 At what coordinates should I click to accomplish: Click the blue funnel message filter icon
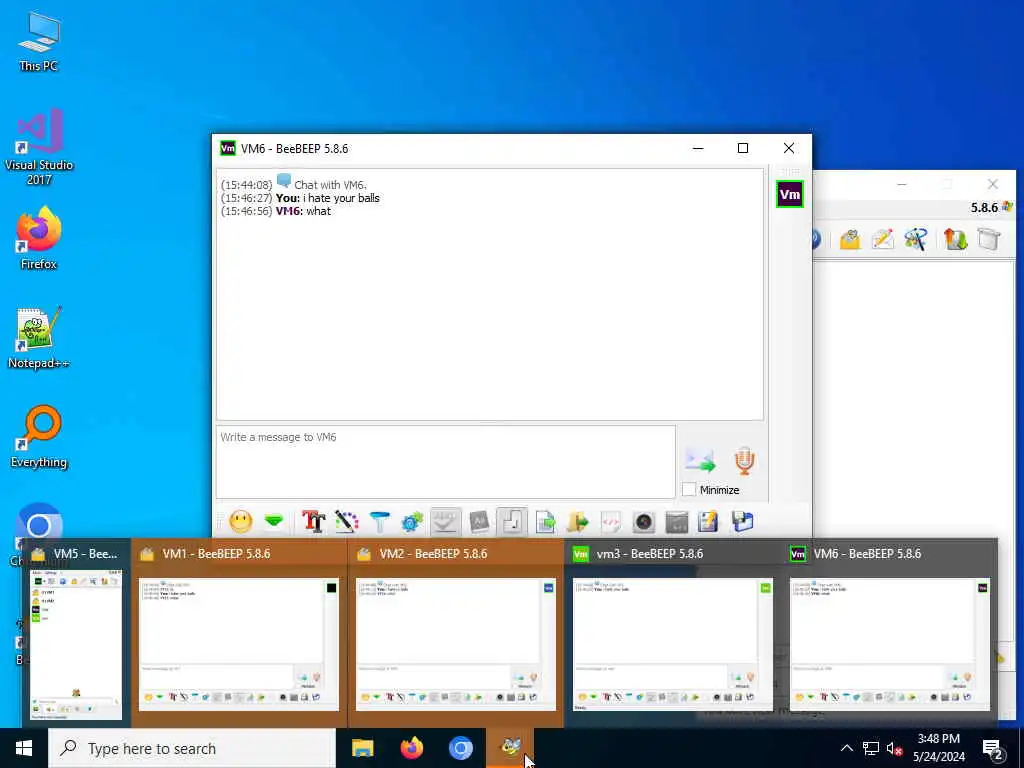tap(379, 522)
